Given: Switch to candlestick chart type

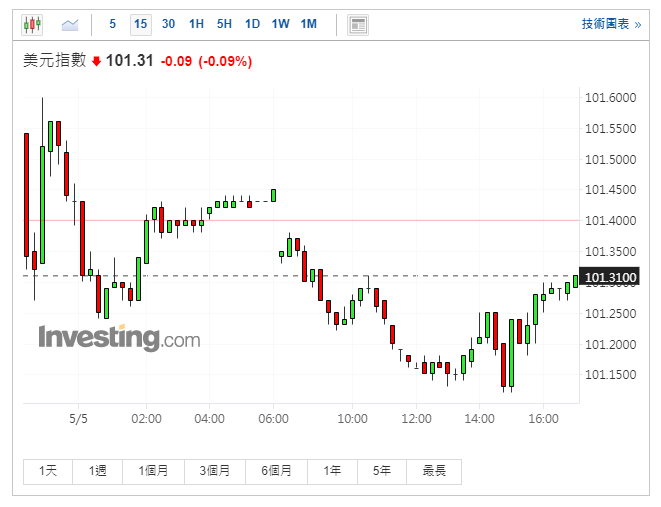Looking at the screenshot, I should [32, 24].
